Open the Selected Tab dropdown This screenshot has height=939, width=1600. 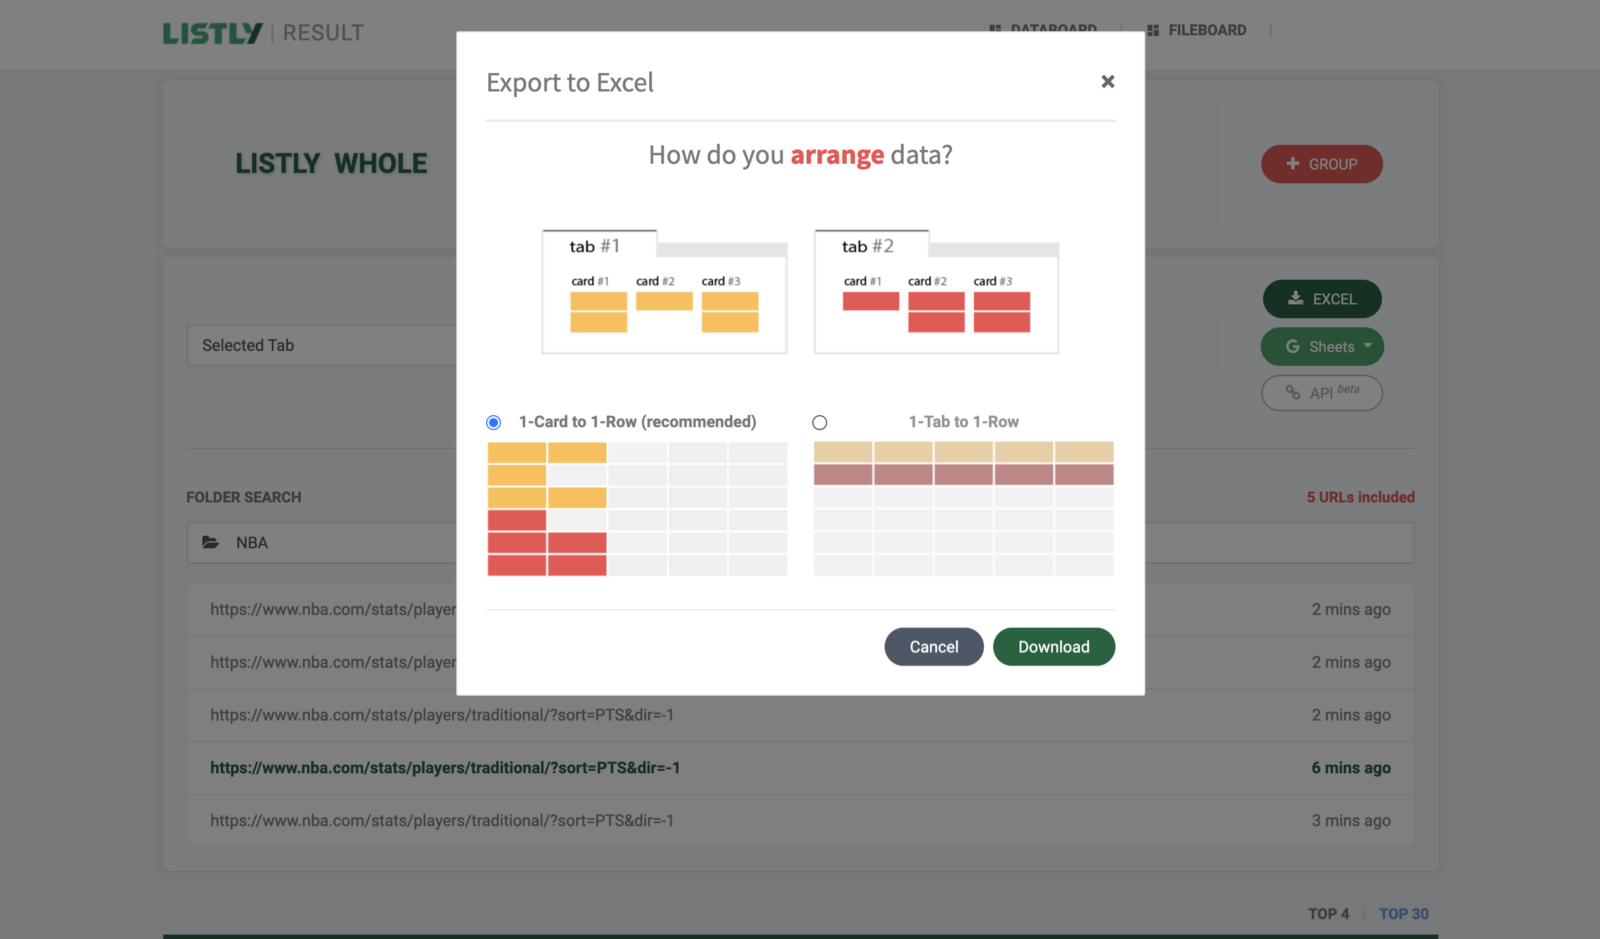pyautogui.click(x=320, y=345)
